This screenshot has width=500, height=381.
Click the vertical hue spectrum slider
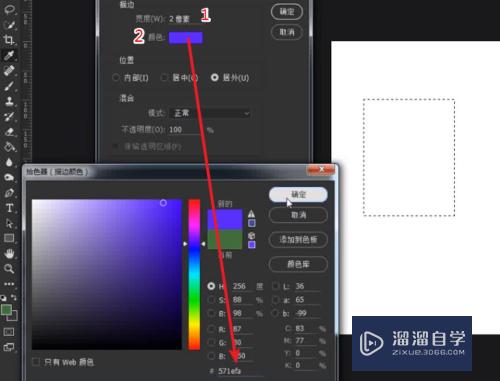pos(194,274)
